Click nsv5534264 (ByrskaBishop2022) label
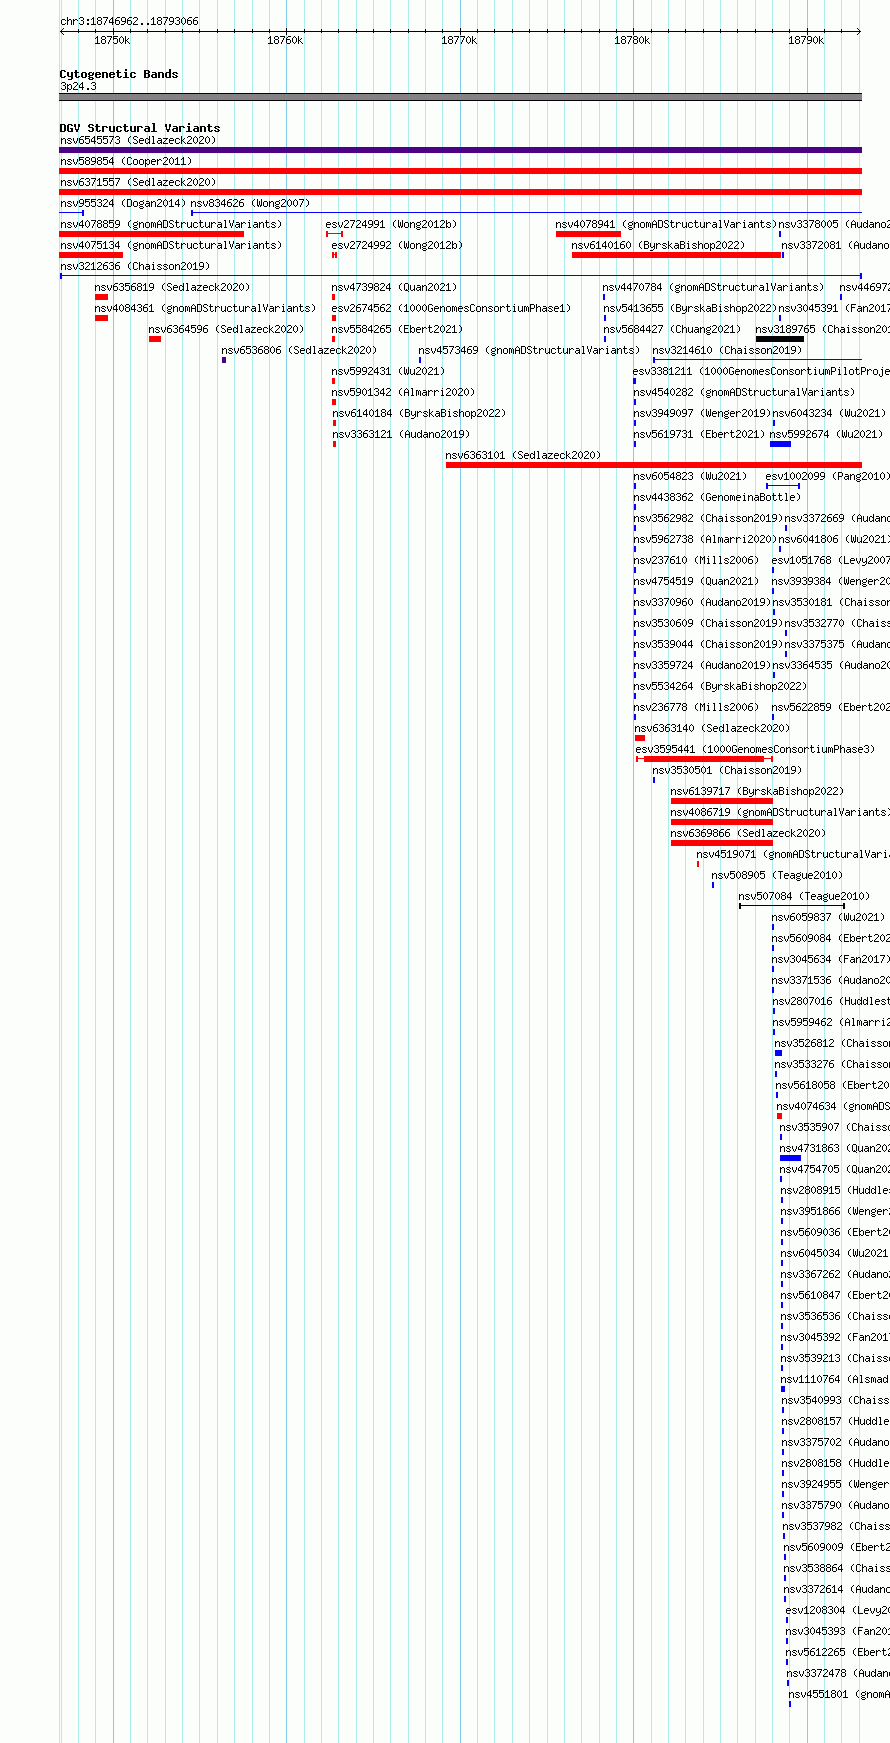Screen dimensions: 890x1743 click(x=720, y=686)
